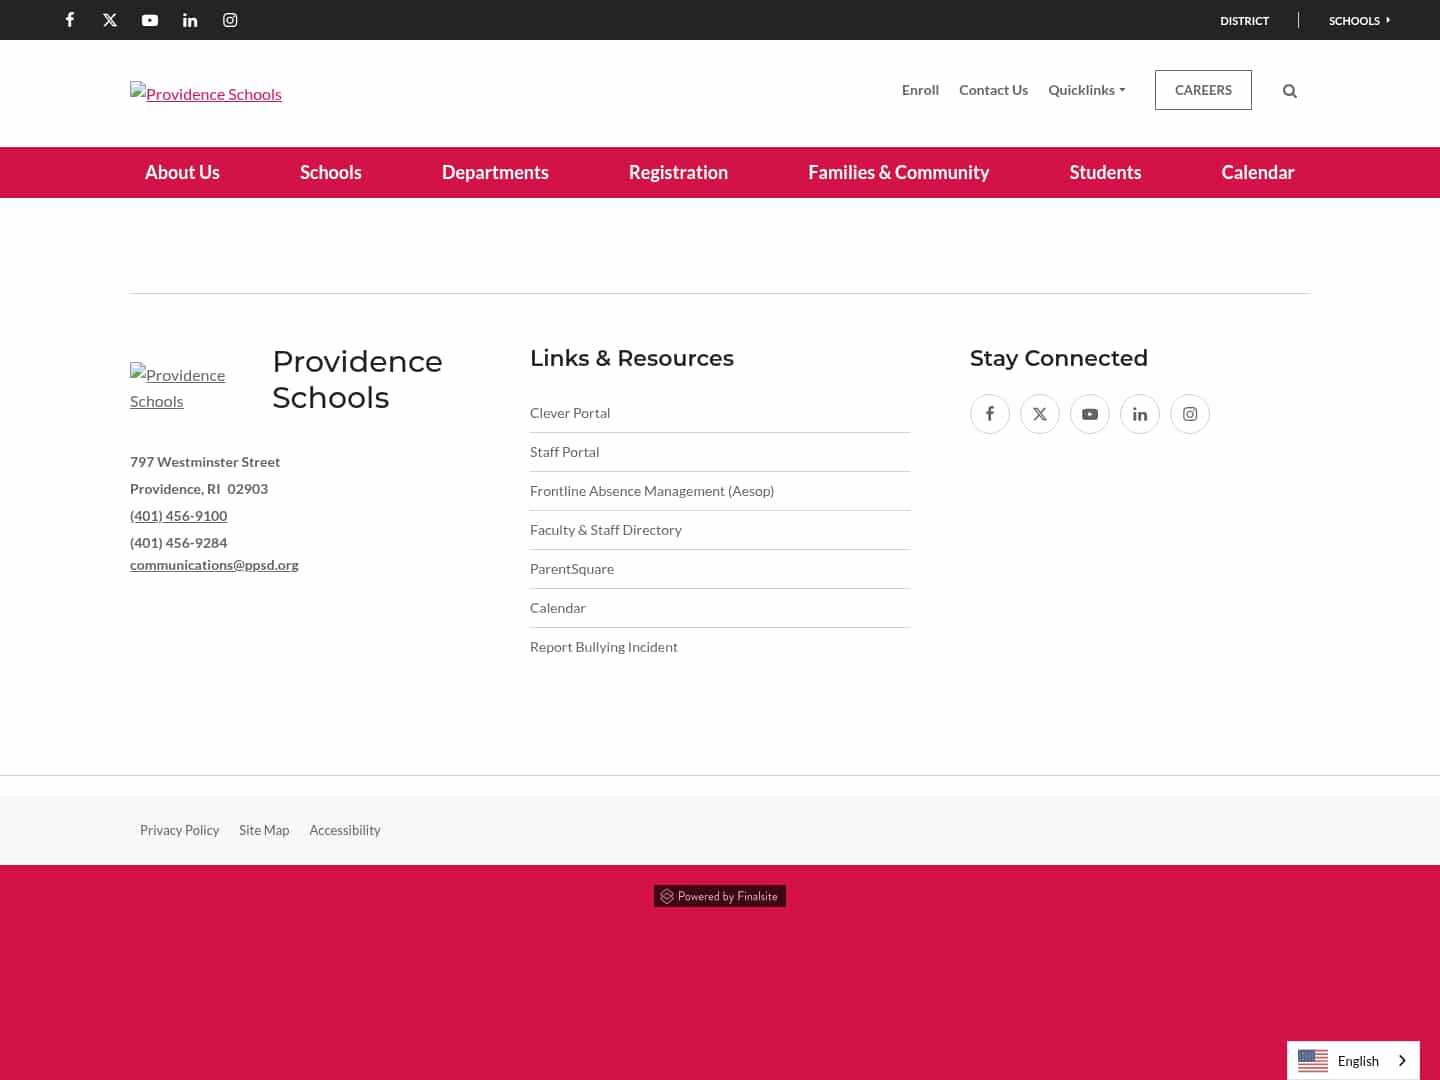
Task: Open the English language selector
Action: pos(1353,1060)
